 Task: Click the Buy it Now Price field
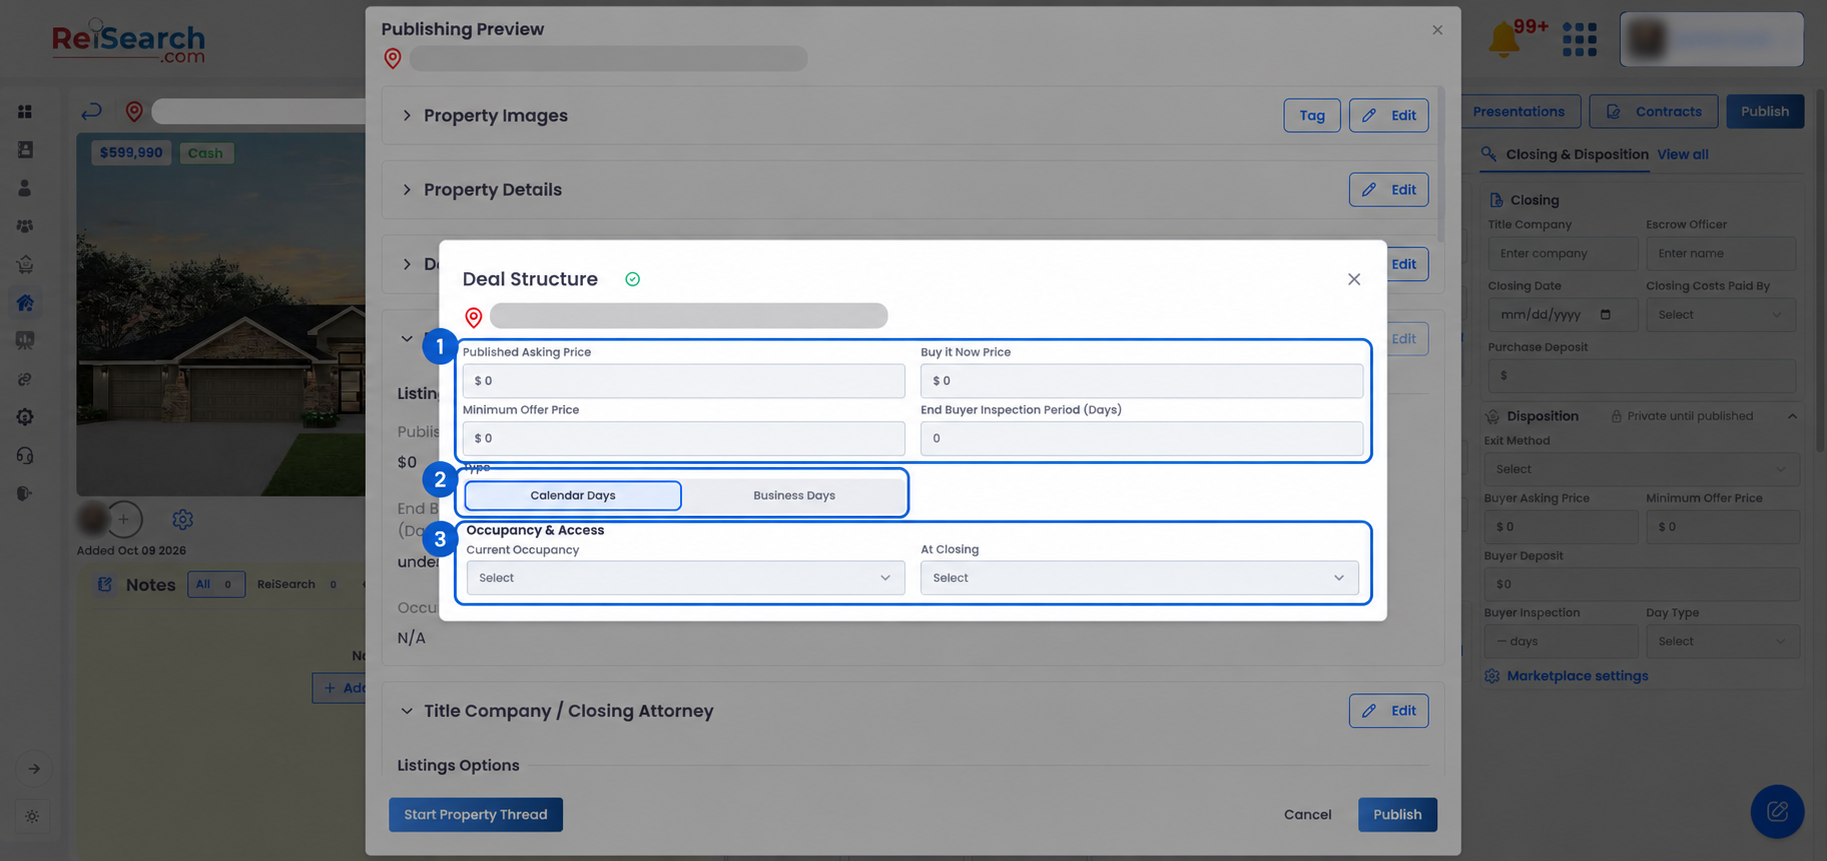click(1142, 381)
